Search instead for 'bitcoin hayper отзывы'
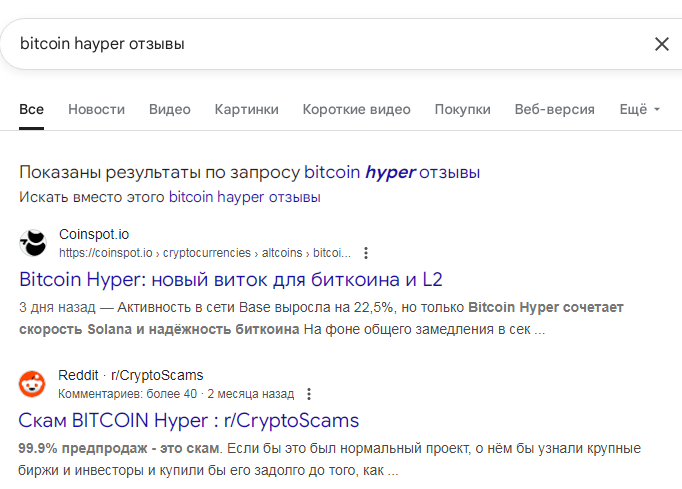Screen dimensions: 682x489 [244, 197]
